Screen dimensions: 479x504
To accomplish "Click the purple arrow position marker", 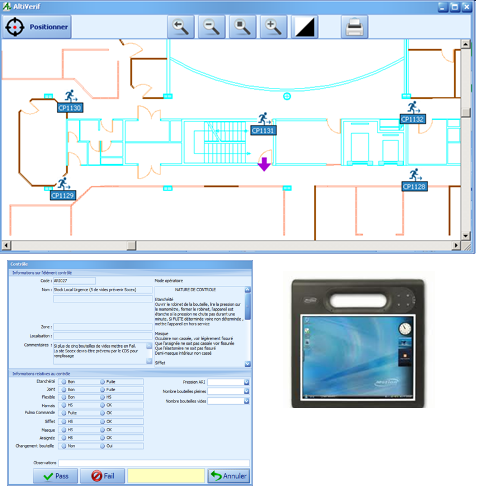I will pos(264,164).
